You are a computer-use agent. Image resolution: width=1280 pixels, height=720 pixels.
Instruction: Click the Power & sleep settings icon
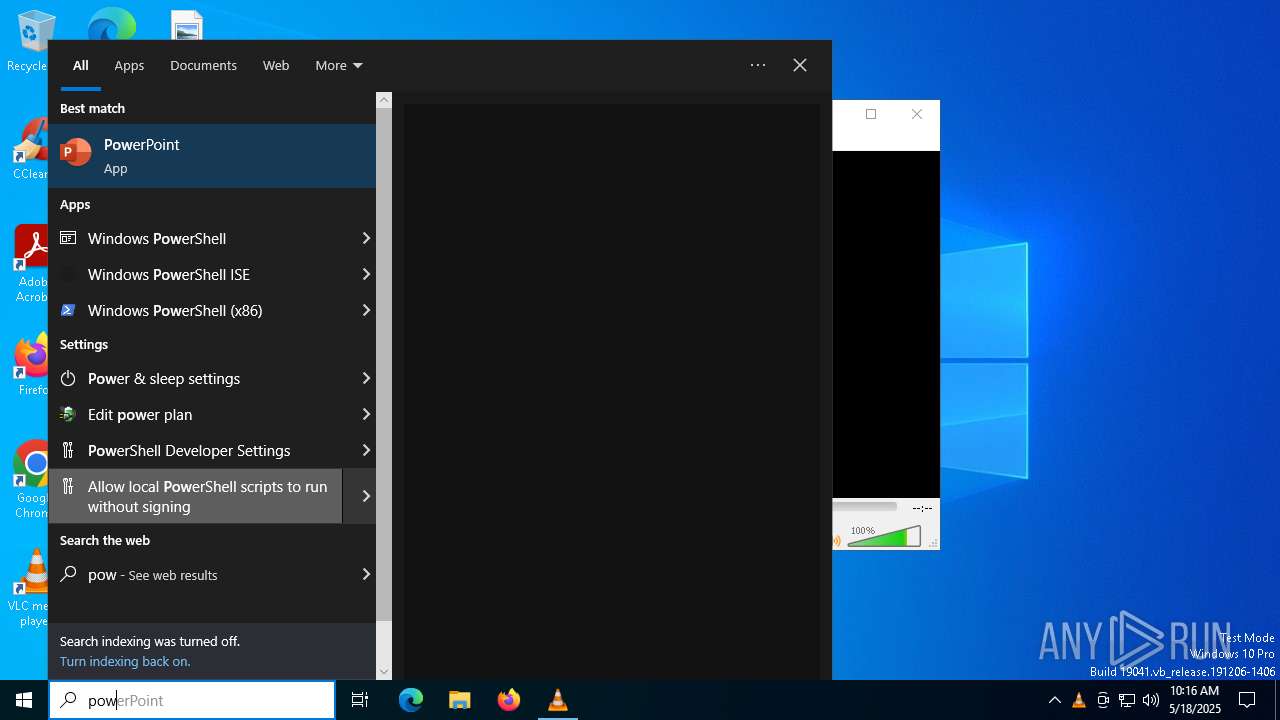(68, 378)
